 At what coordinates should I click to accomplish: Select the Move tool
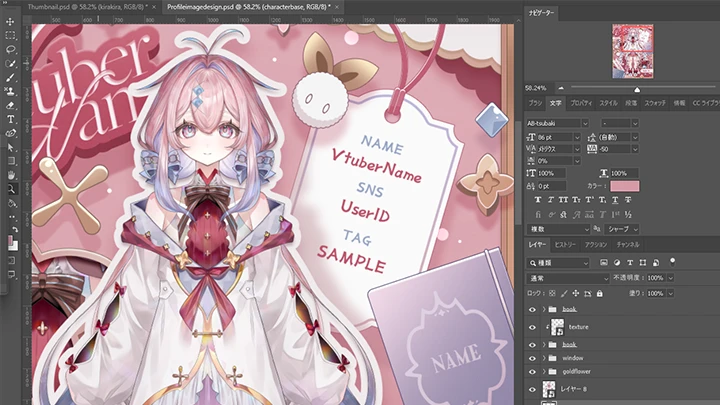(x=10, y=22)
